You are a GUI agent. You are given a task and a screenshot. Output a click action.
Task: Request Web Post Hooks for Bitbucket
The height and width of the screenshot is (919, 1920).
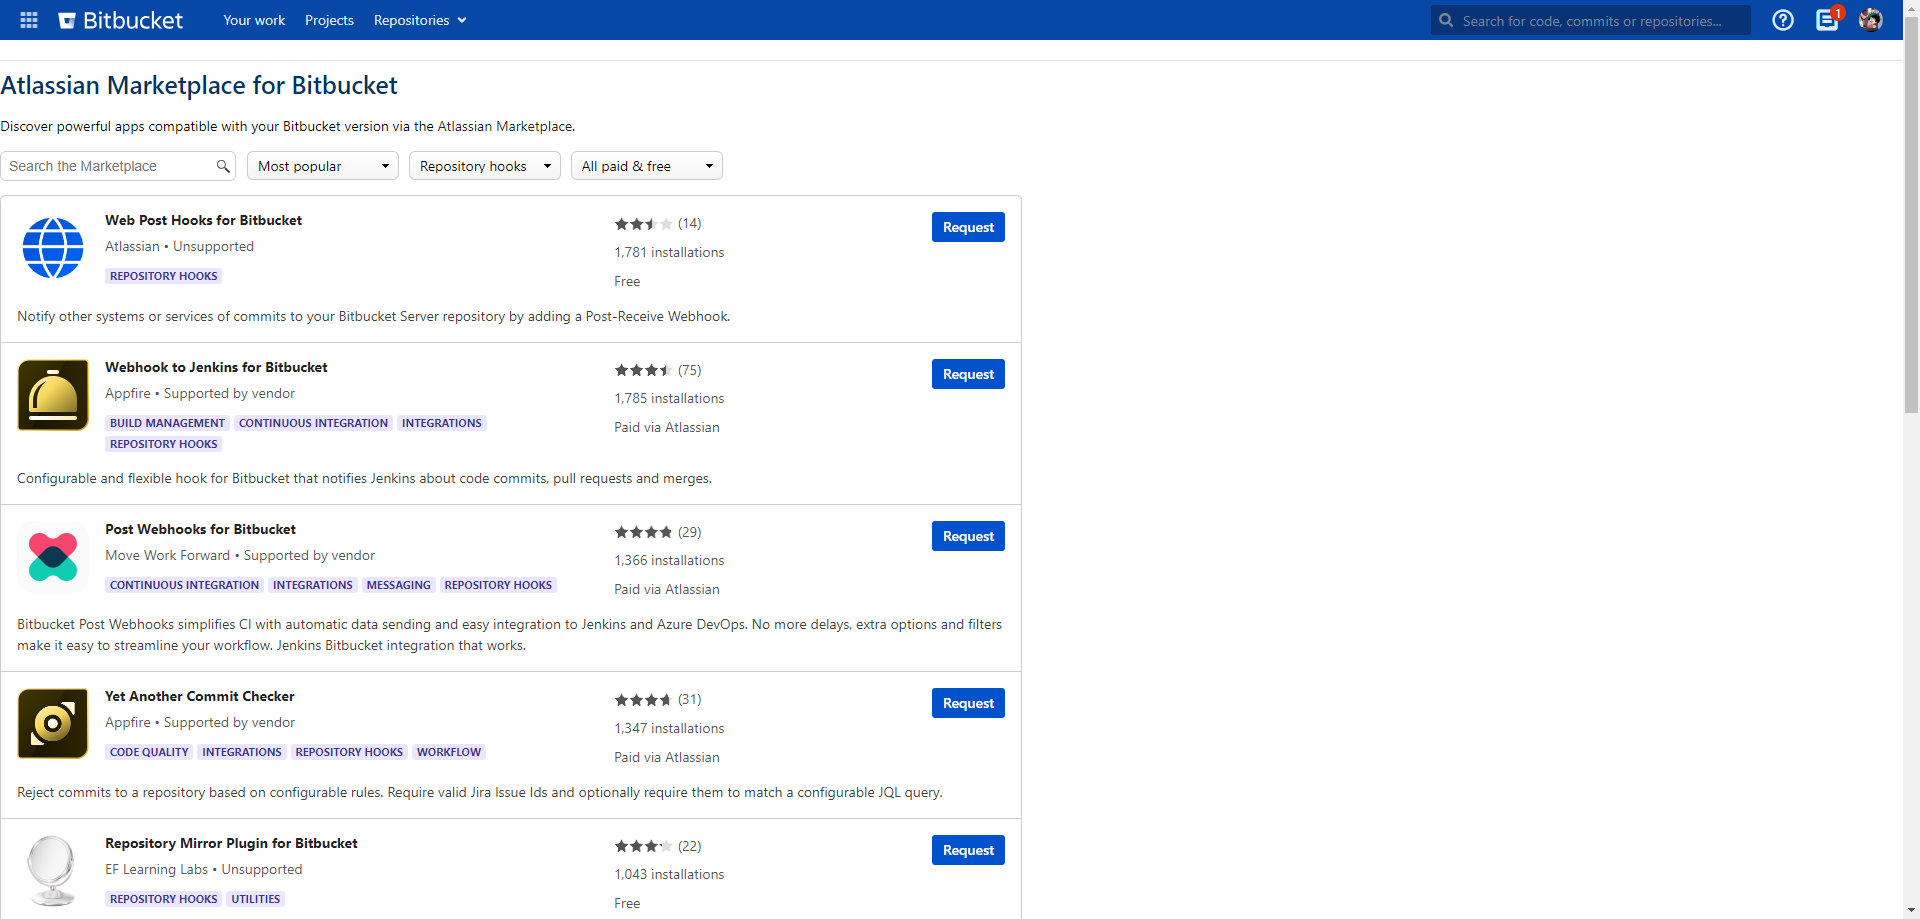(x=968, y=227)
